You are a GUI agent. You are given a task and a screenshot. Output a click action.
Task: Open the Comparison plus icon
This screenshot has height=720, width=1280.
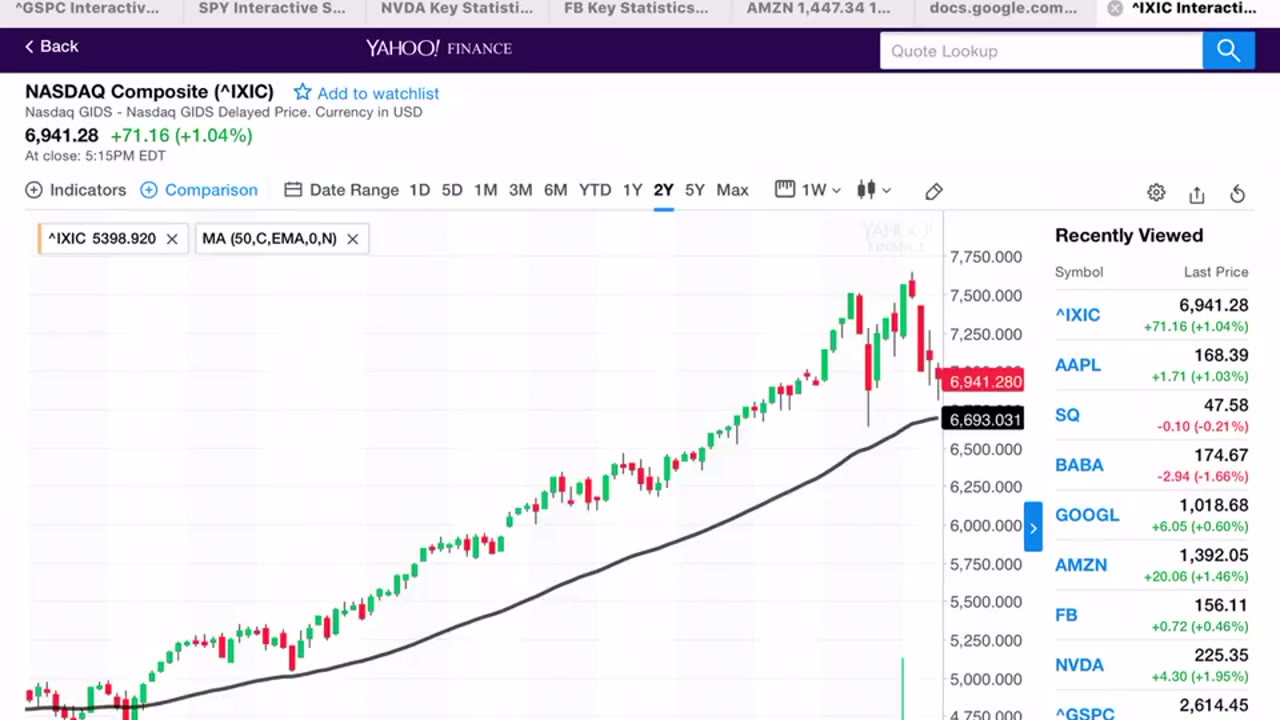click(149, 190)
